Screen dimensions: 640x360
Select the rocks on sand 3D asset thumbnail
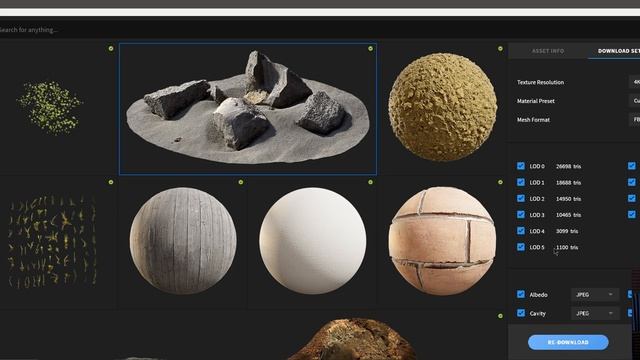[x=248, y=109]
